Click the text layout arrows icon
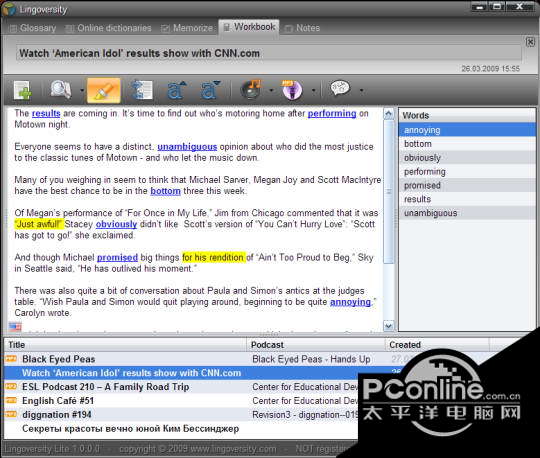 click(x=142, y=90)
